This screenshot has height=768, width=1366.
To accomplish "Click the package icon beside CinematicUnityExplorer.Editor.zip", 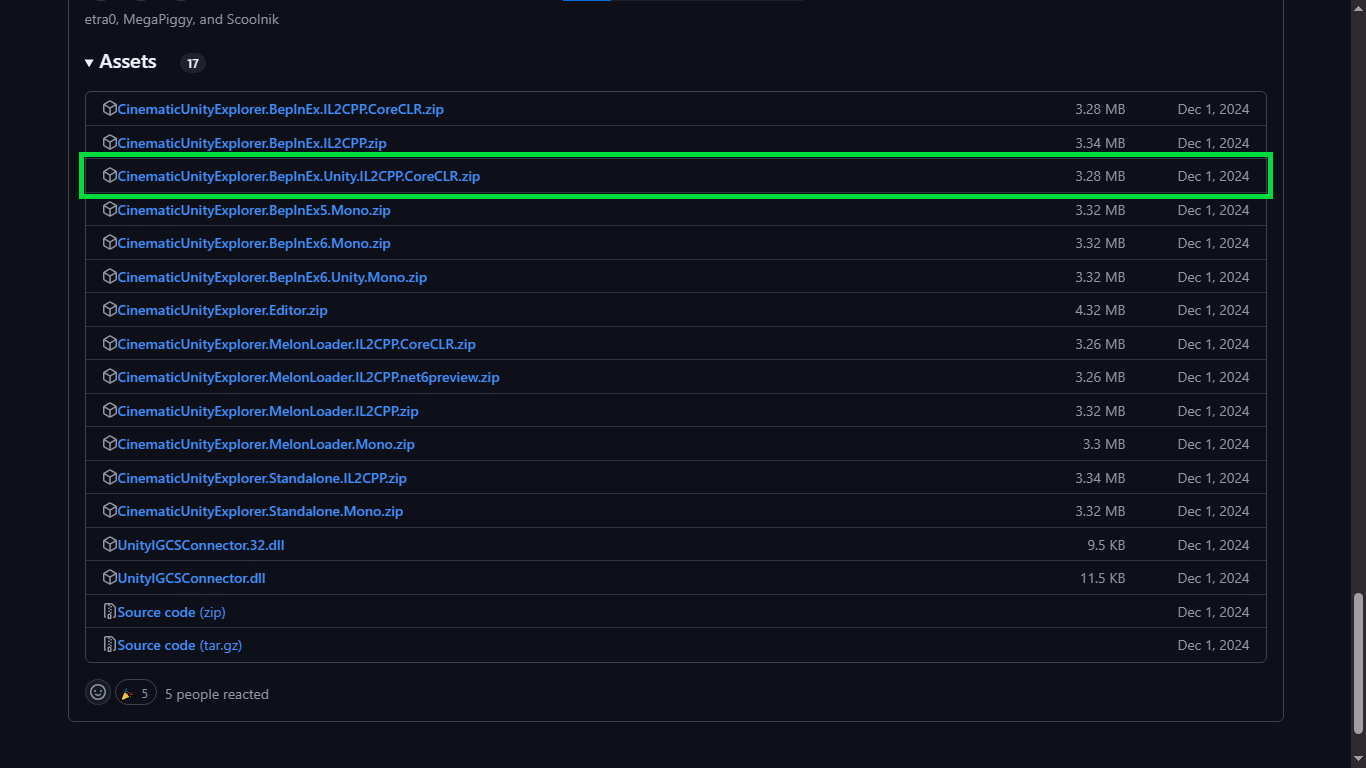I will pos(110,310).
